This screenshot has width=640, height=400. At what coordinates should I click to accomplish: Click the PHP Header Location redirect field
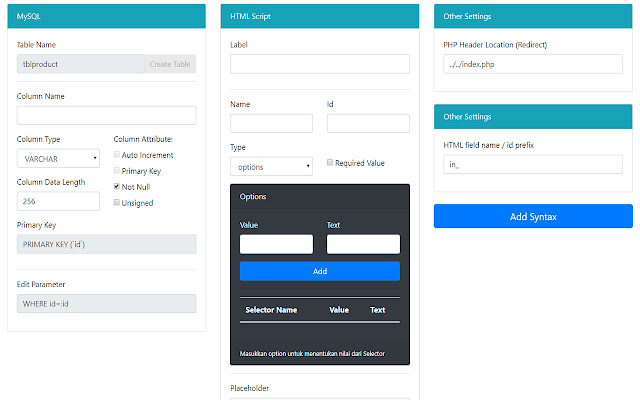[x=533, y=64]
